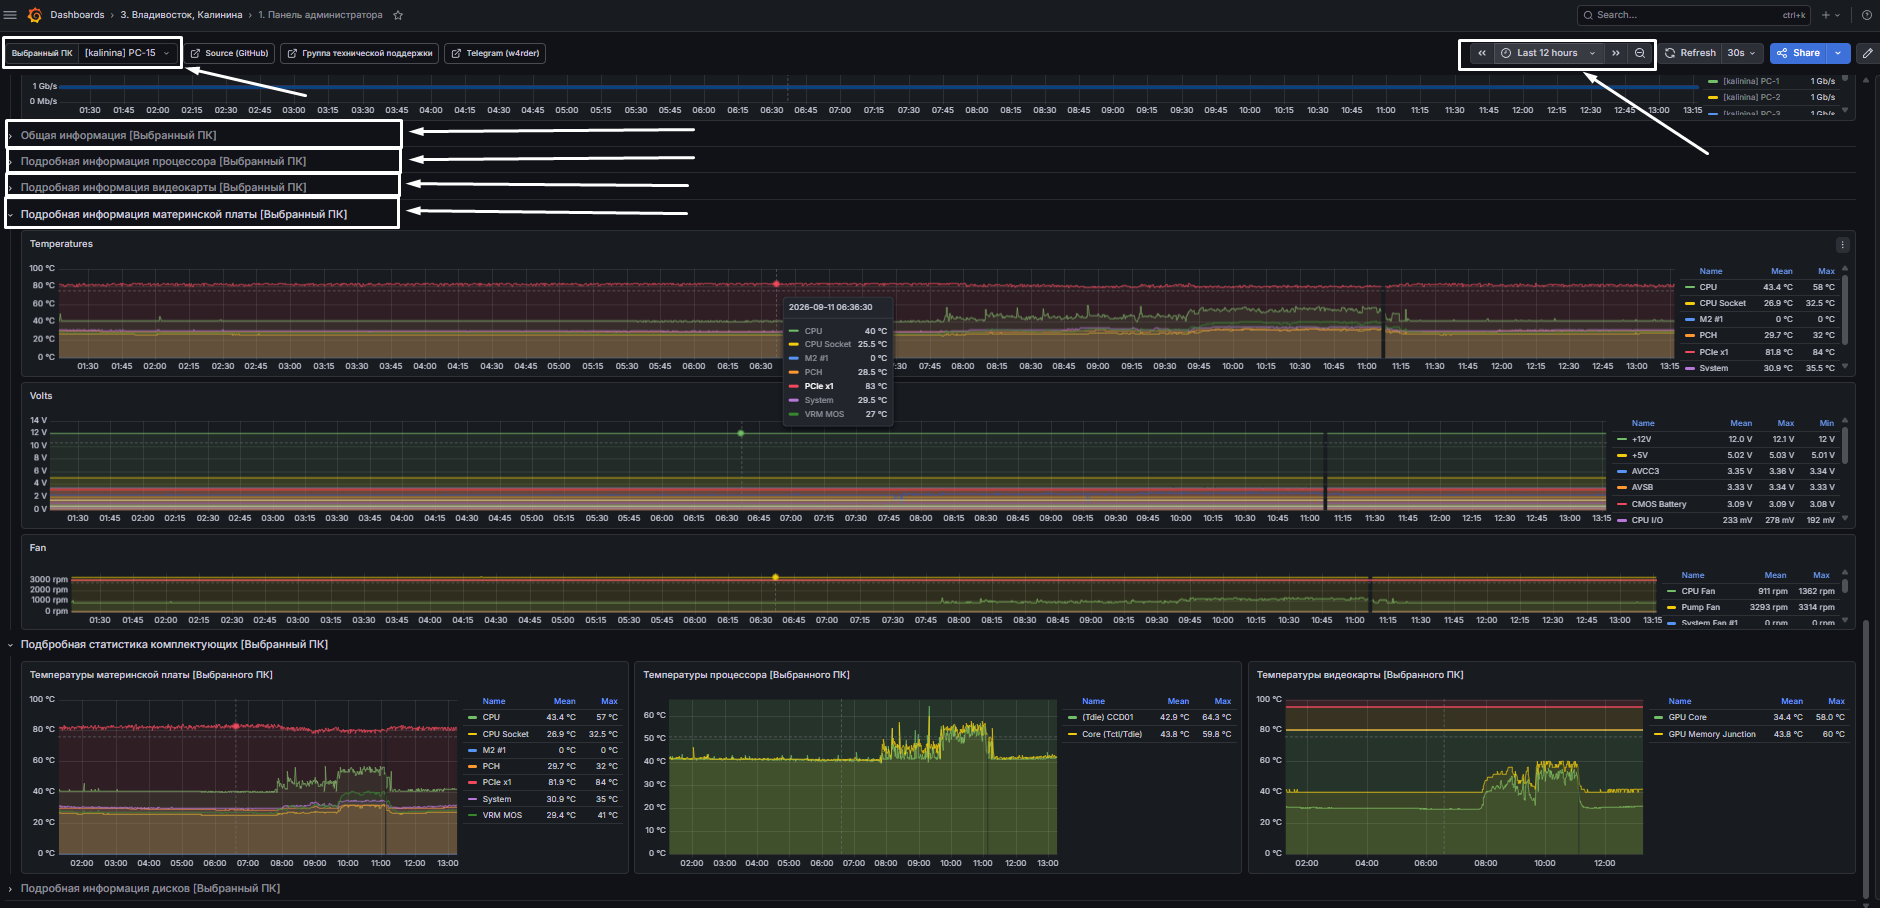The height and width of the screenshot is (908, 1880).
Task: Click the Share button
Action: click(x=1798, y=53)
